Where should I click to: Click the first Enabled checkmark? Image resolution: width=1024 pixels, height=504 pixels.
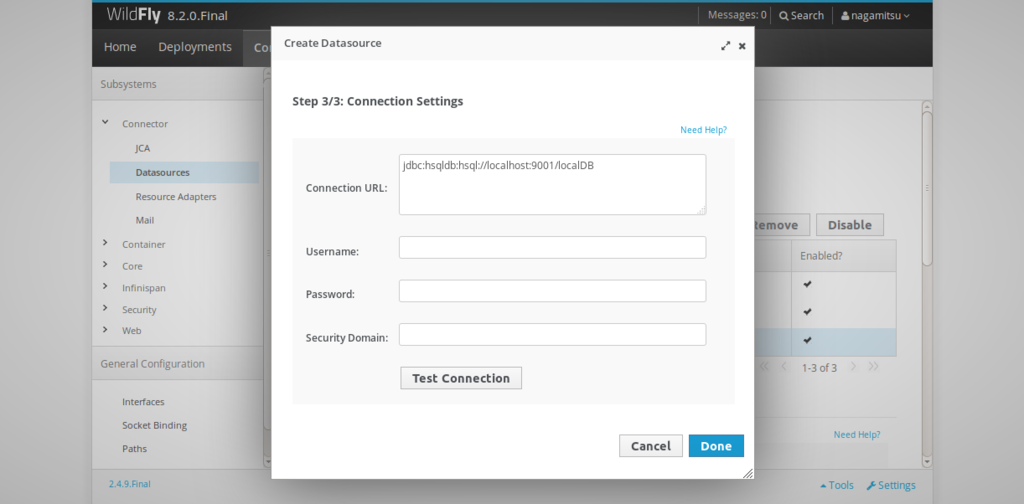pyautogui.click(x=807, y=284)
